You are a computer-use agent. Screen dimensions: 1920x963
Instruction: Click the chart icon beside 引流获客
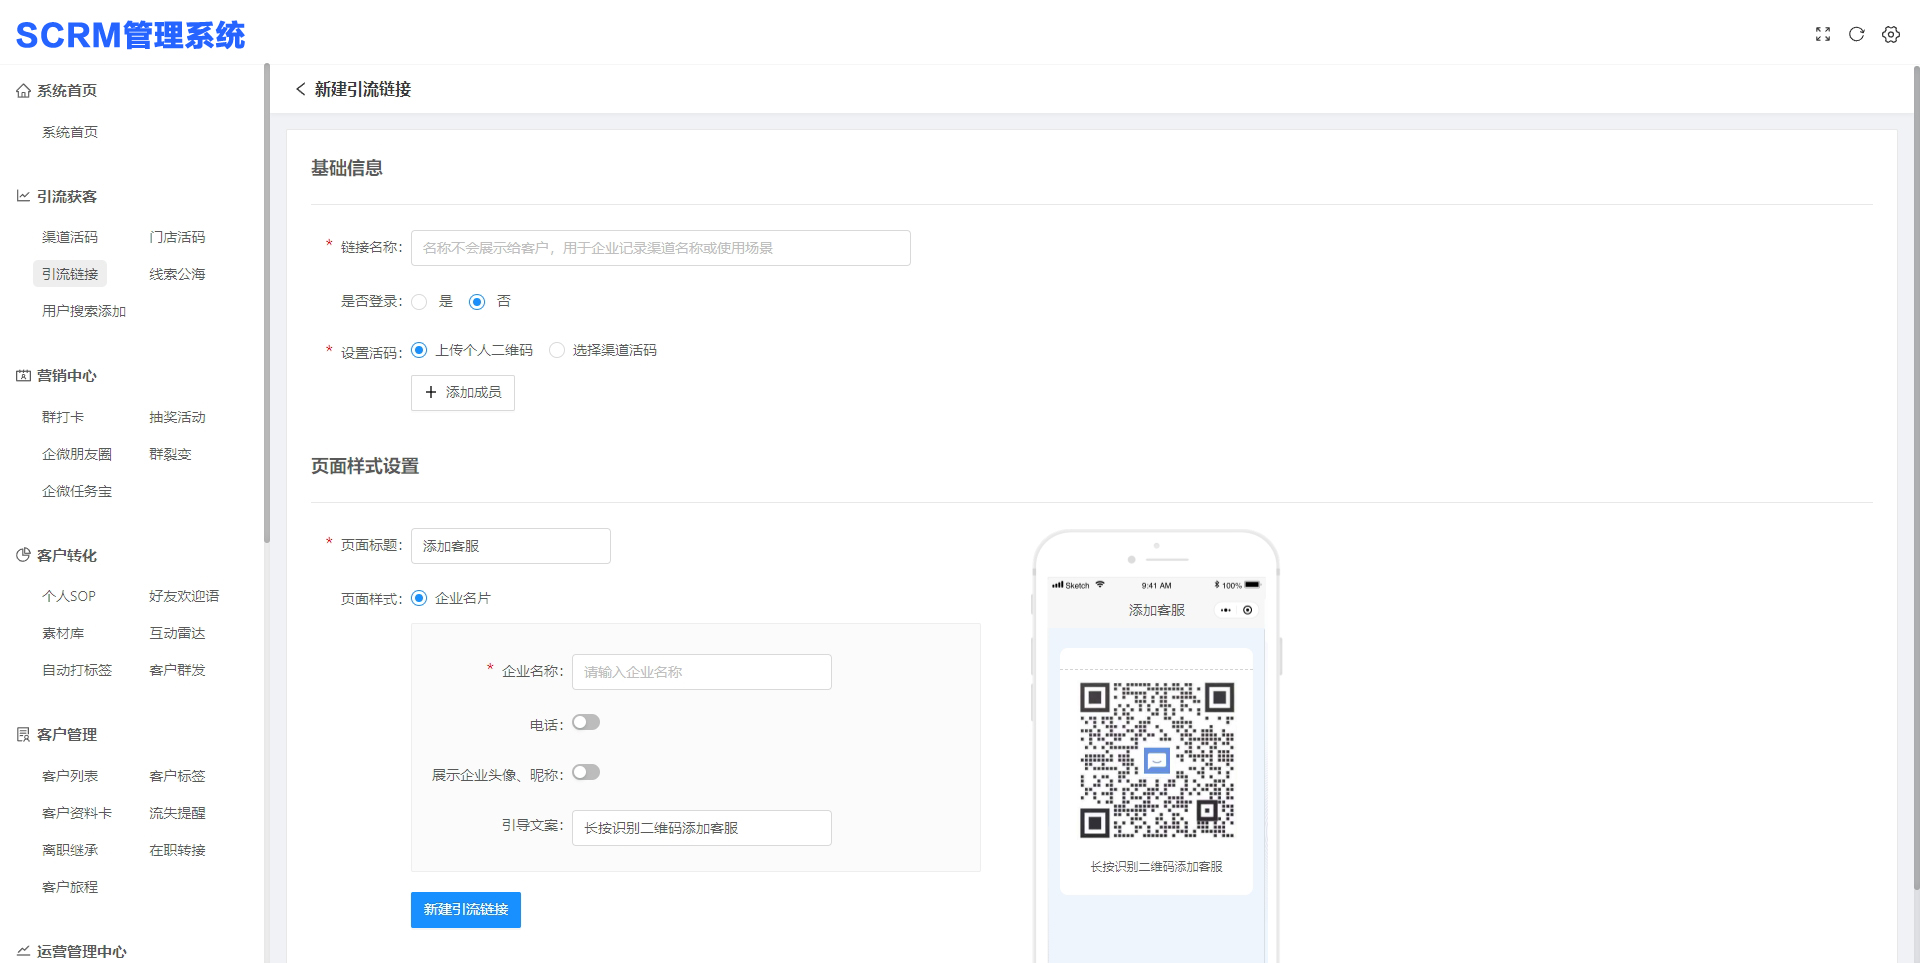tap(23, 196)
